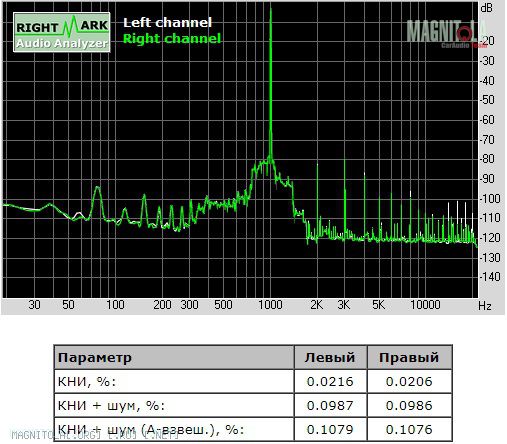The height and width of the screenshot is (444, 507).
Task: Select the Right channel legend label
Action: [x=172, y=39]
